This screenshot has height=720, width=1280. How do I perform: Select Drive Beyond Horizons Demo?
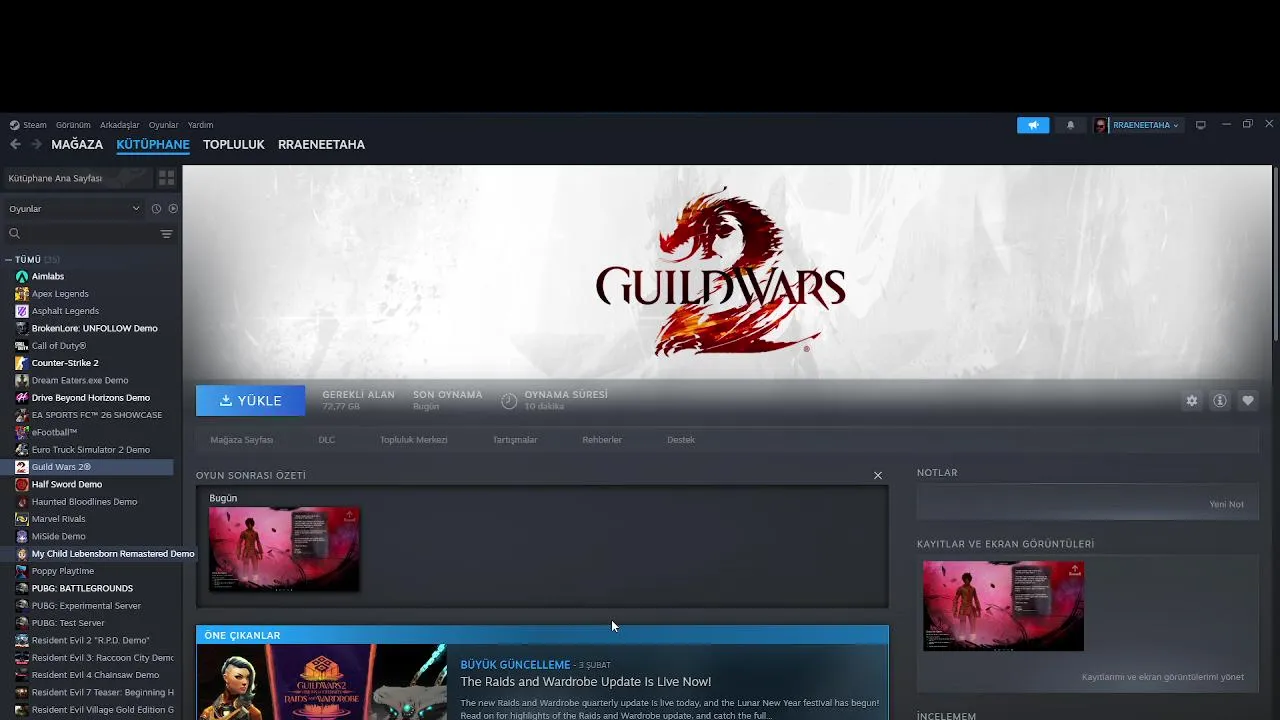[90, 398]
